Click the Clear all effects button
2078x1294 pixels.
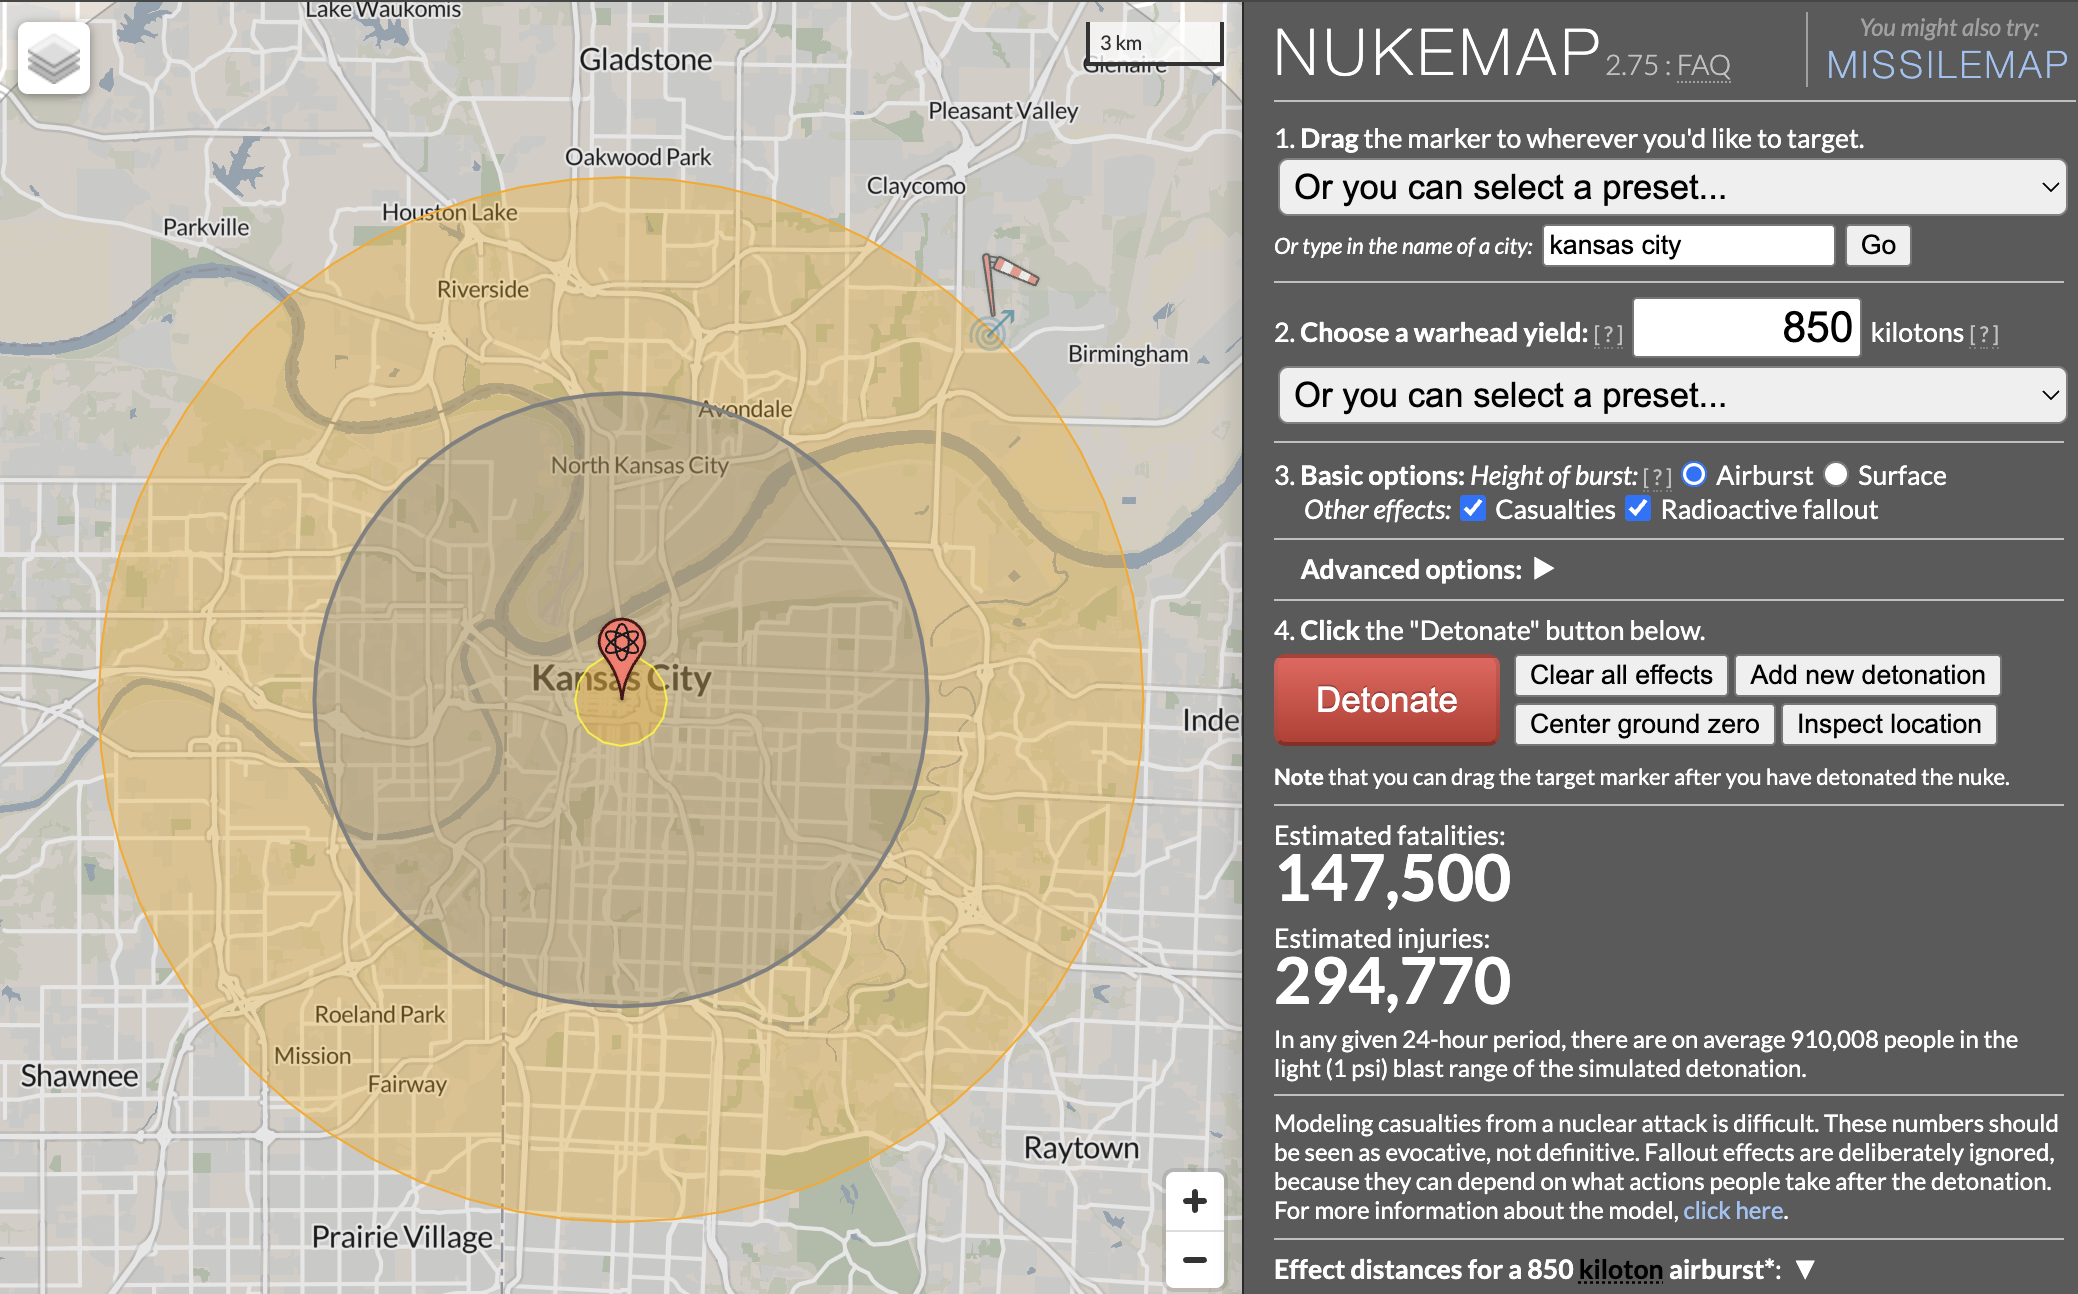(1621, 675)
